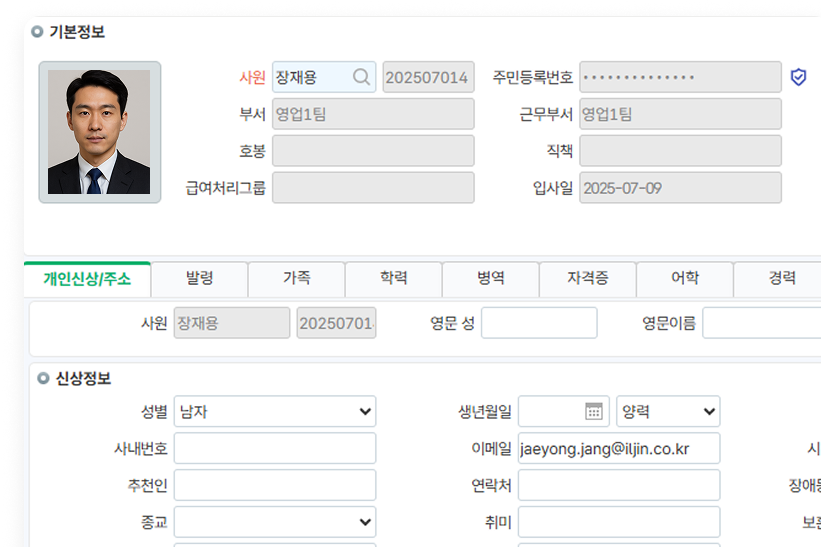Open the 생년월일 calendar picker icon
821x547 pixels.
(x=593, y=411)
